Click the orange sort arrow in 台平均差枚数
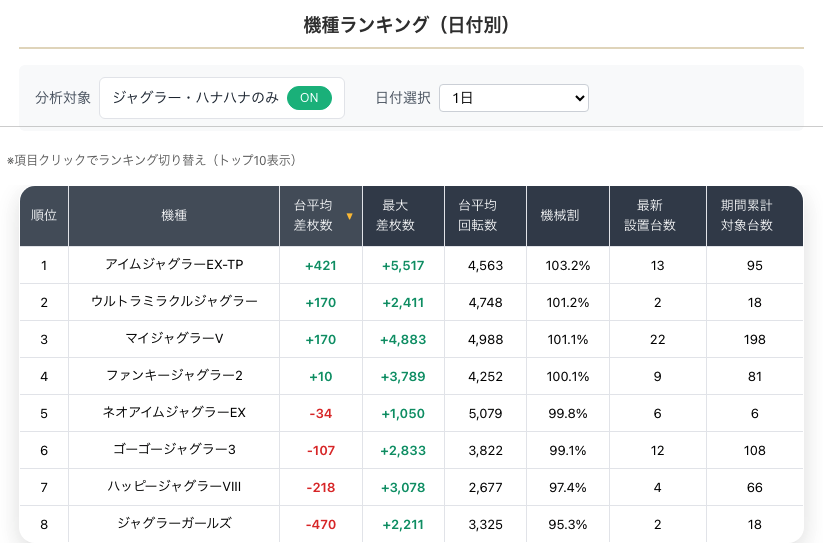Screen dimensions: 823x558 pos(349,216)
